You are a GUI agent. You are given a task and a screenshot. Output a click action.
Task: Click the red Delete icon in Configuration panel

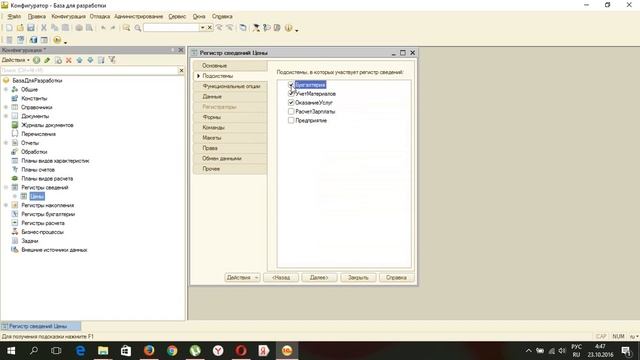69,60
